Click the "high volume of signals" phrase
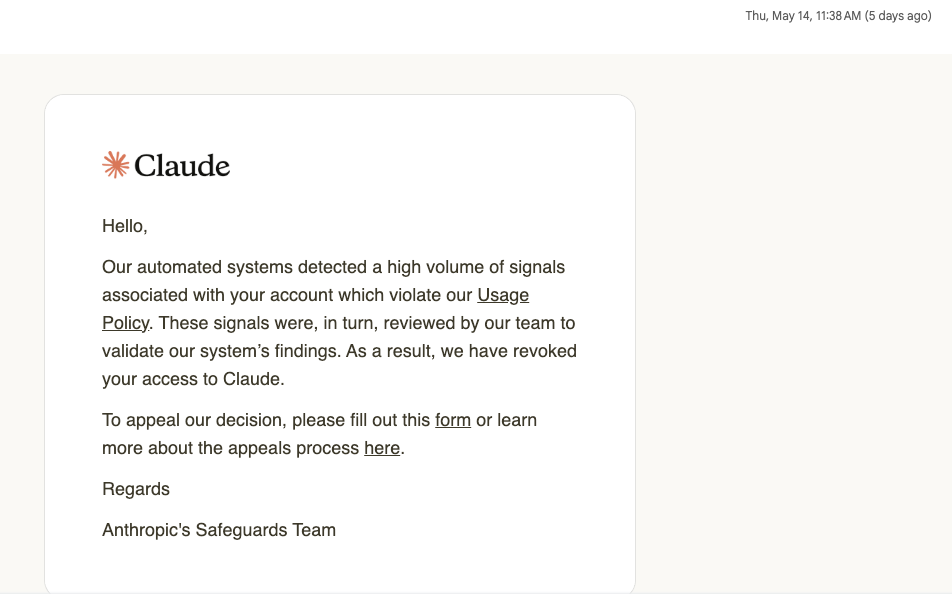Viewport: 952px width, 607px height. (x=476, y=267)
